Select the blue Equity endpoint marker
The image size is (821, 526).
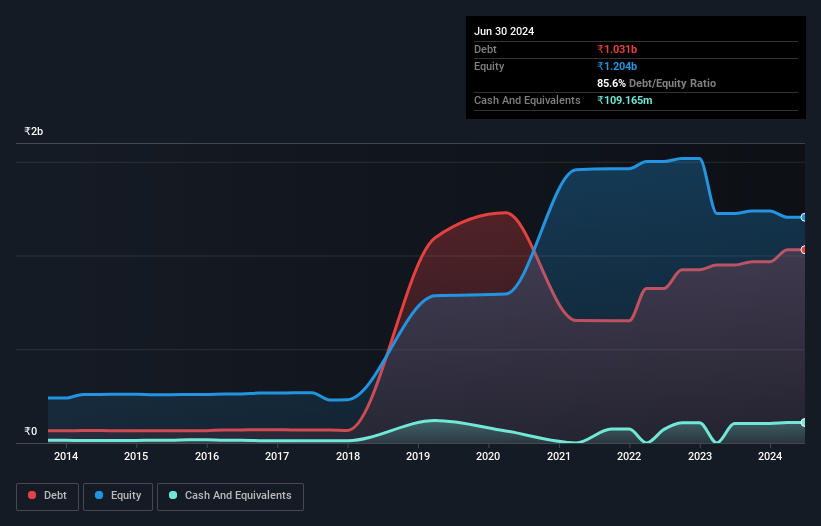click(x=804, y=217)
